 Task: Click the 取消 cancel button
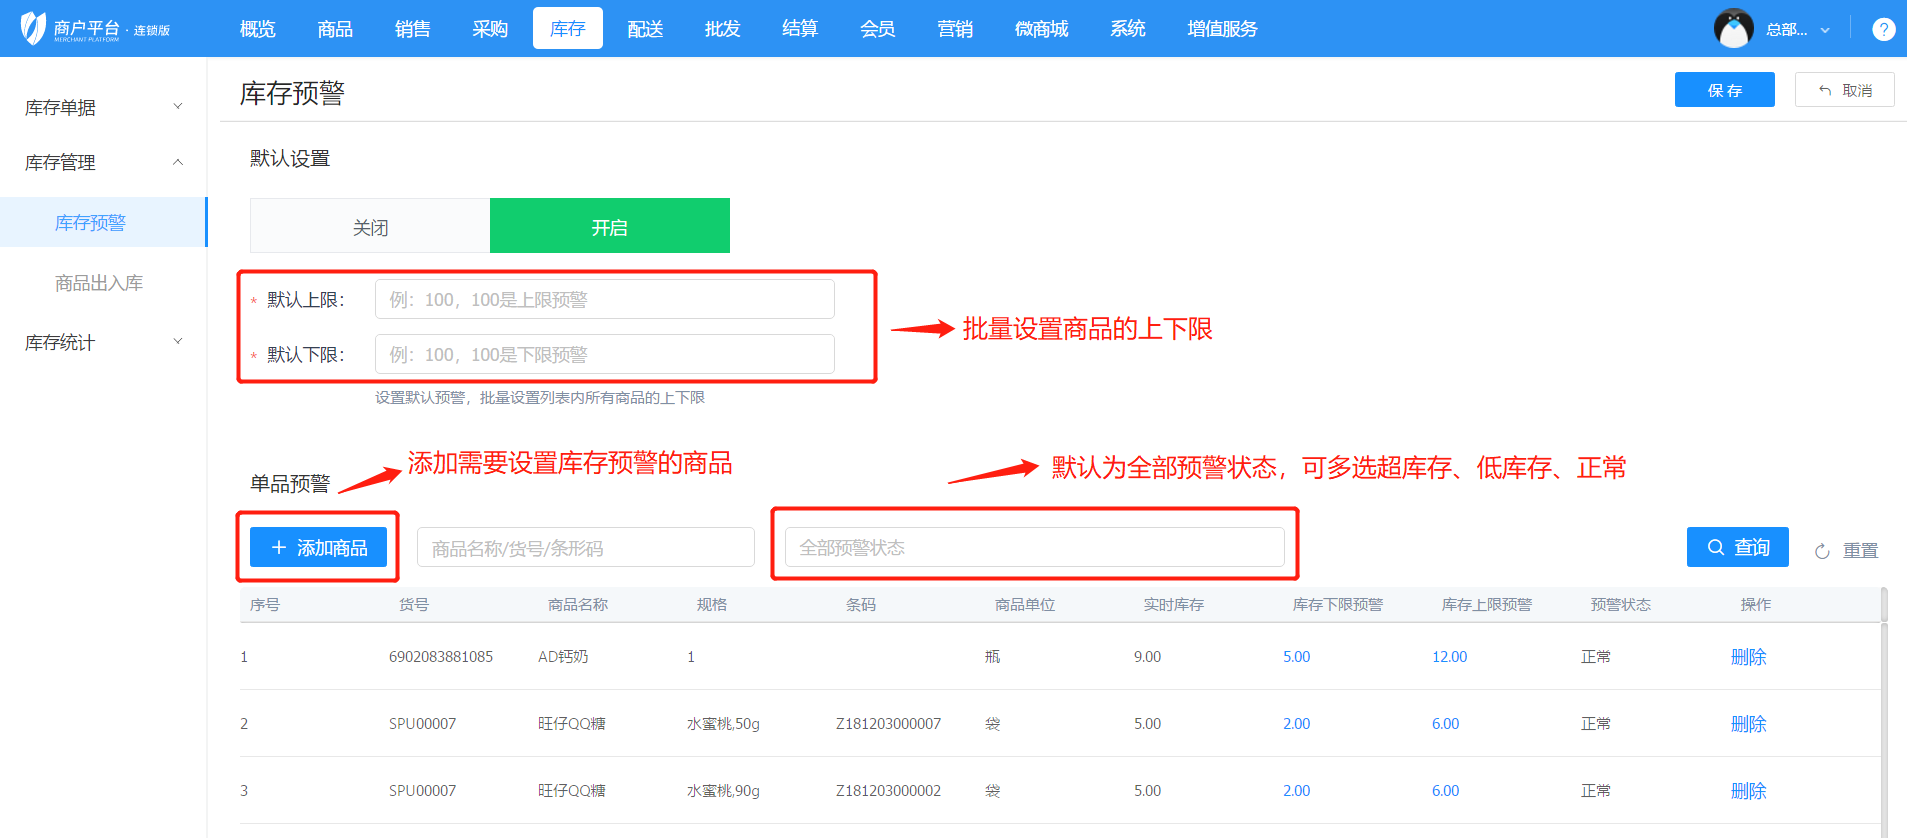coord(1844,90)
